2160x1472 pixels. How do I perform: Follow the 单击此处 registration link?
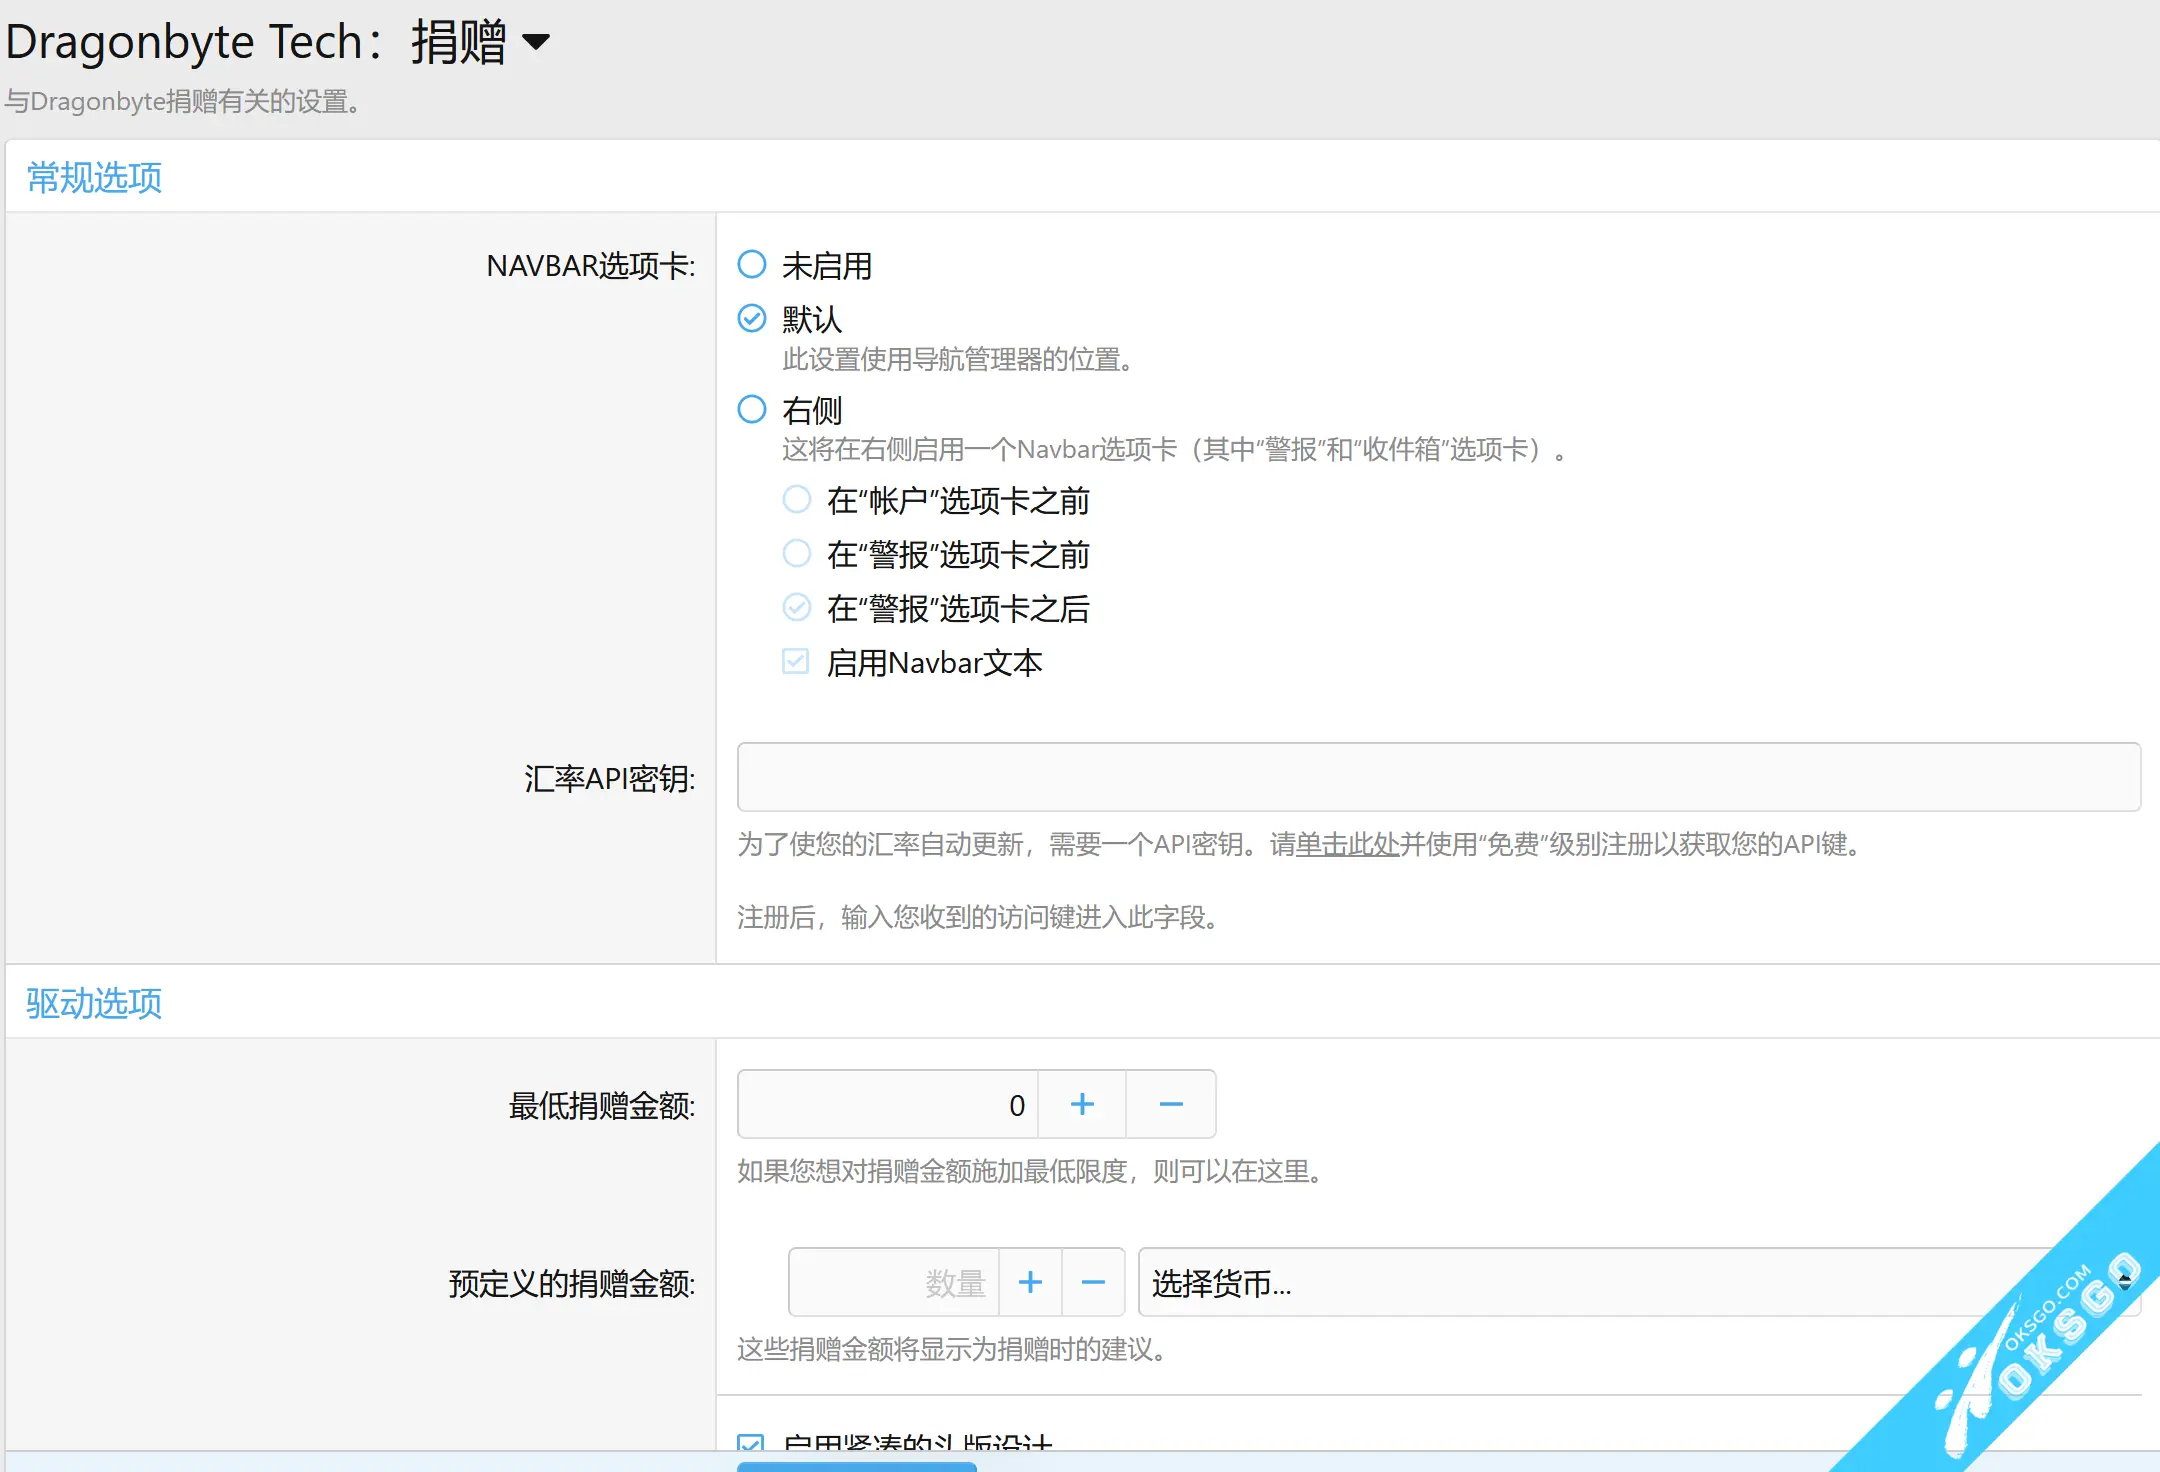pos(1347,845)
